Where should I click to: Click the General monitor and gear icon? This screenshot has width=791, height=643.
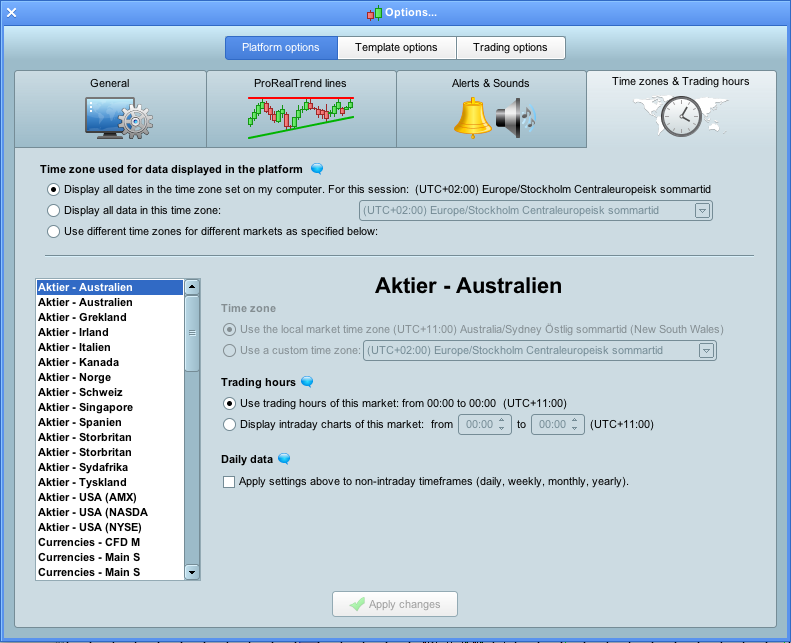click(x=119, y=118)
